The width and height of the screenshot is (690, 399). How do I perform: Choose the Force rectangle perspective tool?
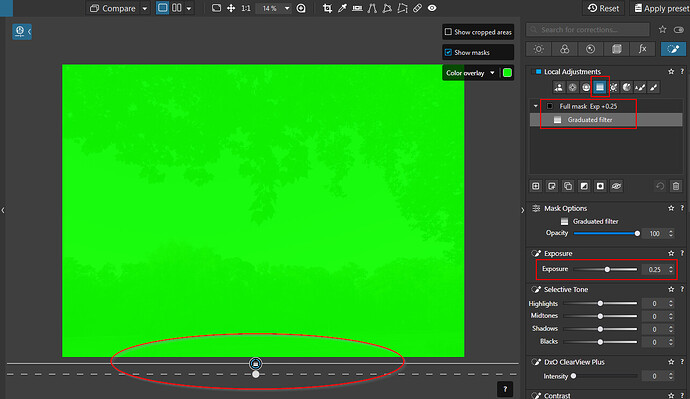click(387, 8)
